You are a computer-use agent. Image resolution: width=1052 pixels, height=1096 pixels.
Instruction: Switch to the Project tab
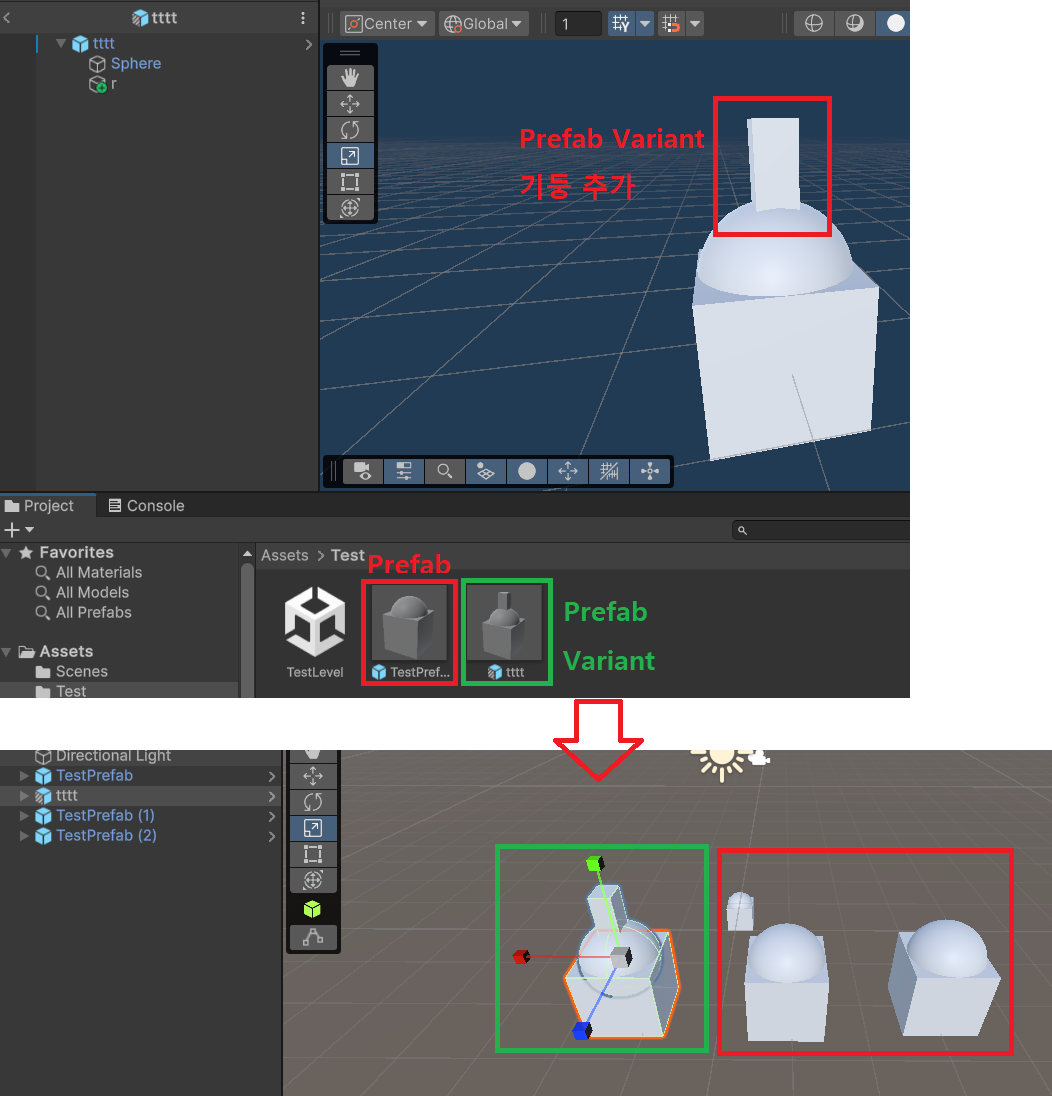coord(39,506)
